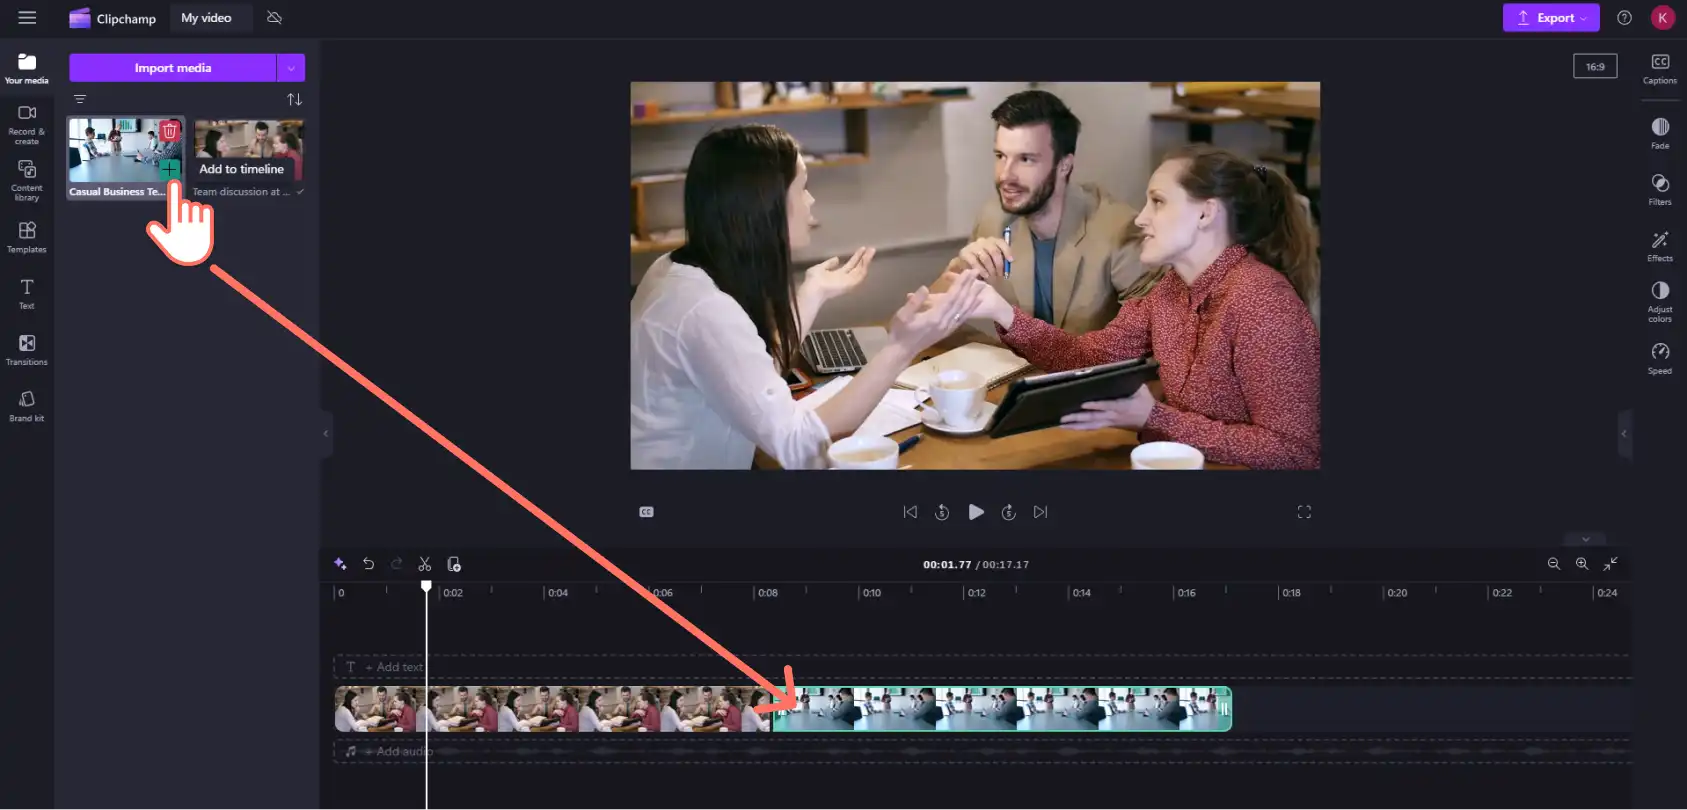Open the hamburger menu
The image size is (1687, 810).
pos(27,18)
